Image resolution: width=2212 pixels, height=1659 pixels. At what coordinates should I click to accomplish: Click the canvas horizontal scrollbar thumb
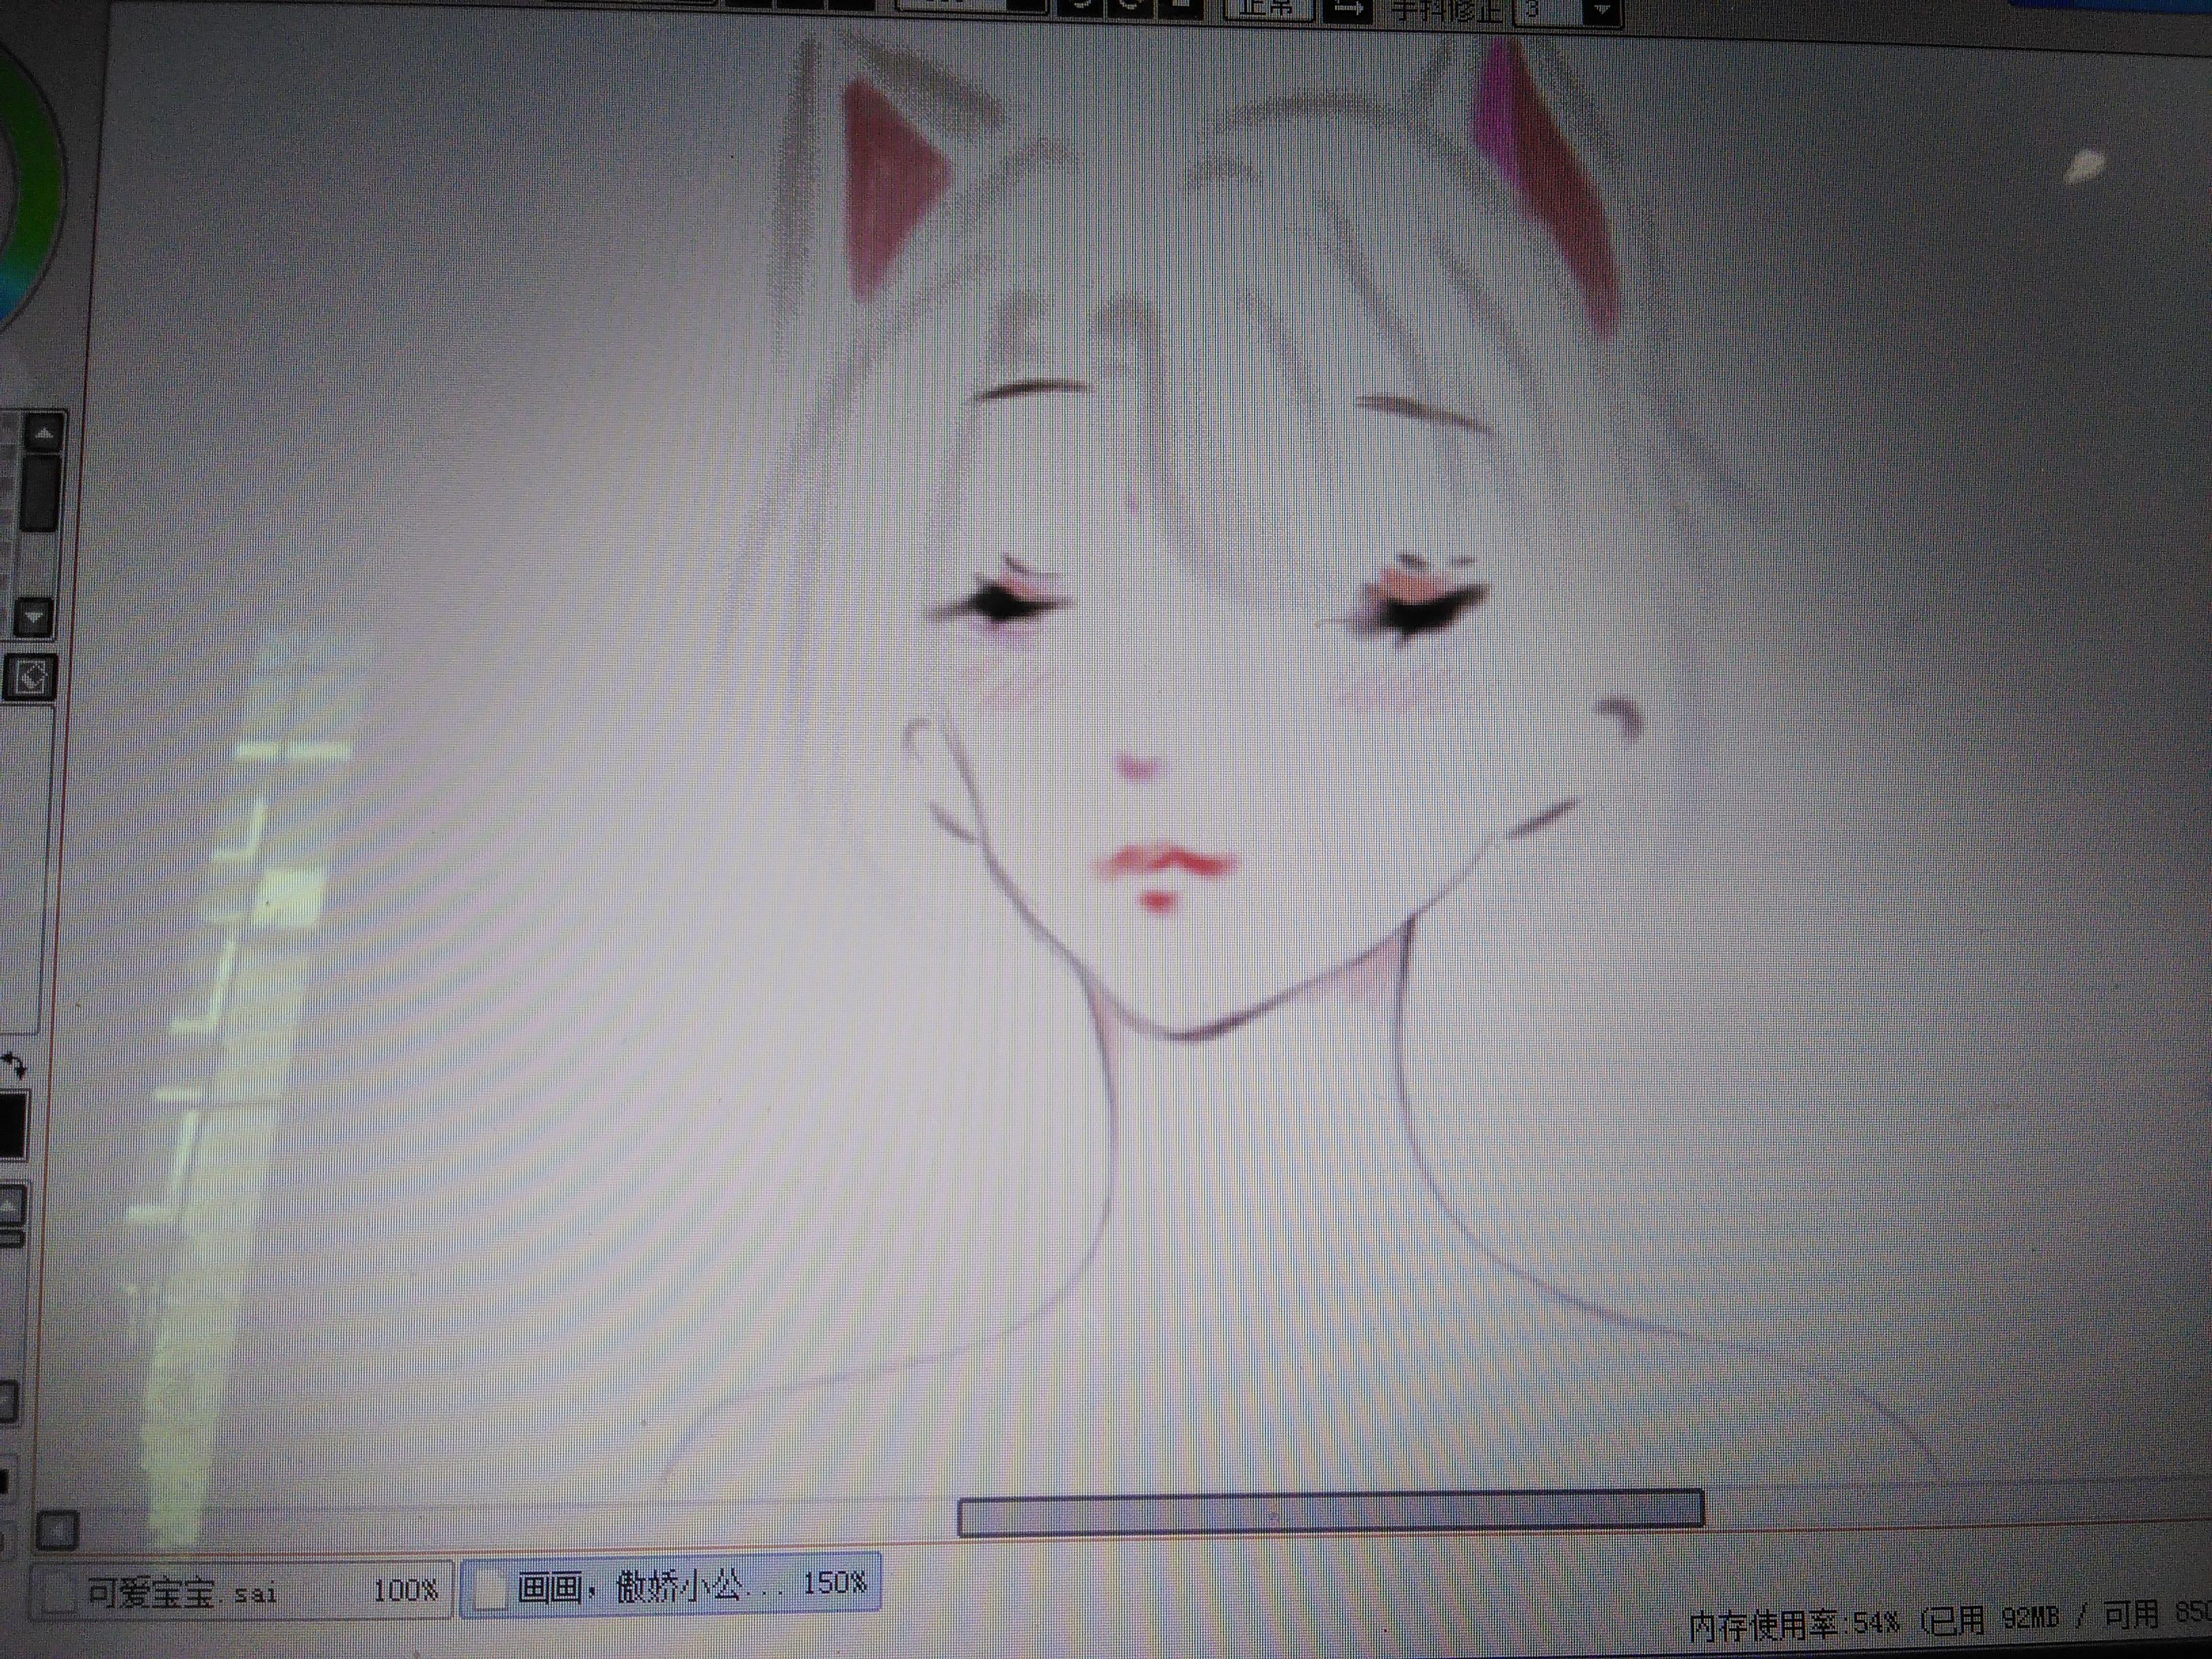click(x=1330, y=1513)
